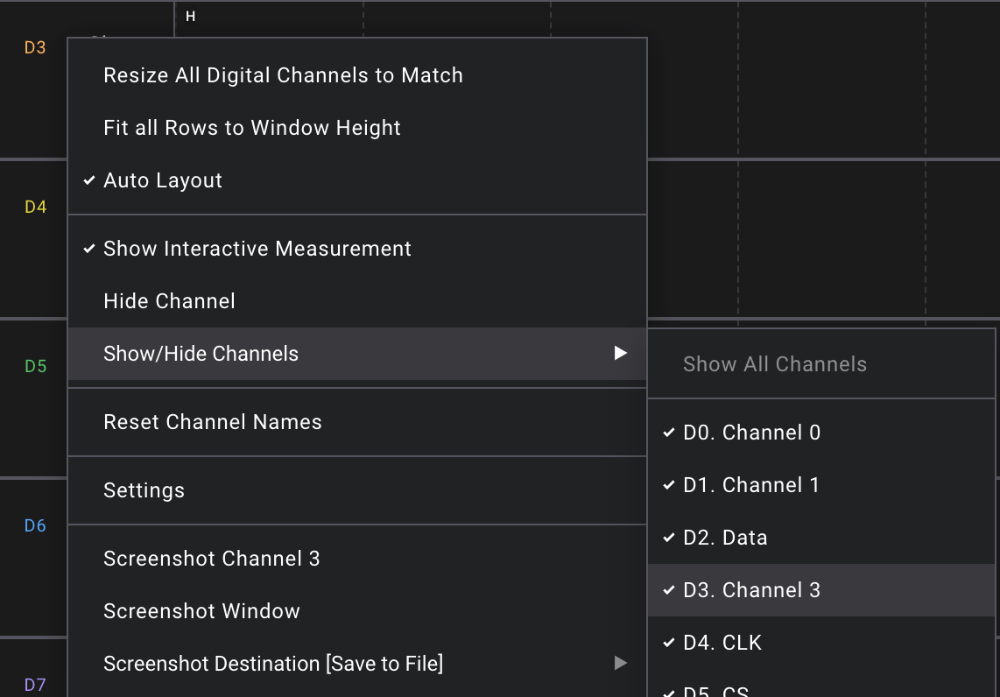Uncheck D1. Channel 1 visibility

tap(752, 484)
